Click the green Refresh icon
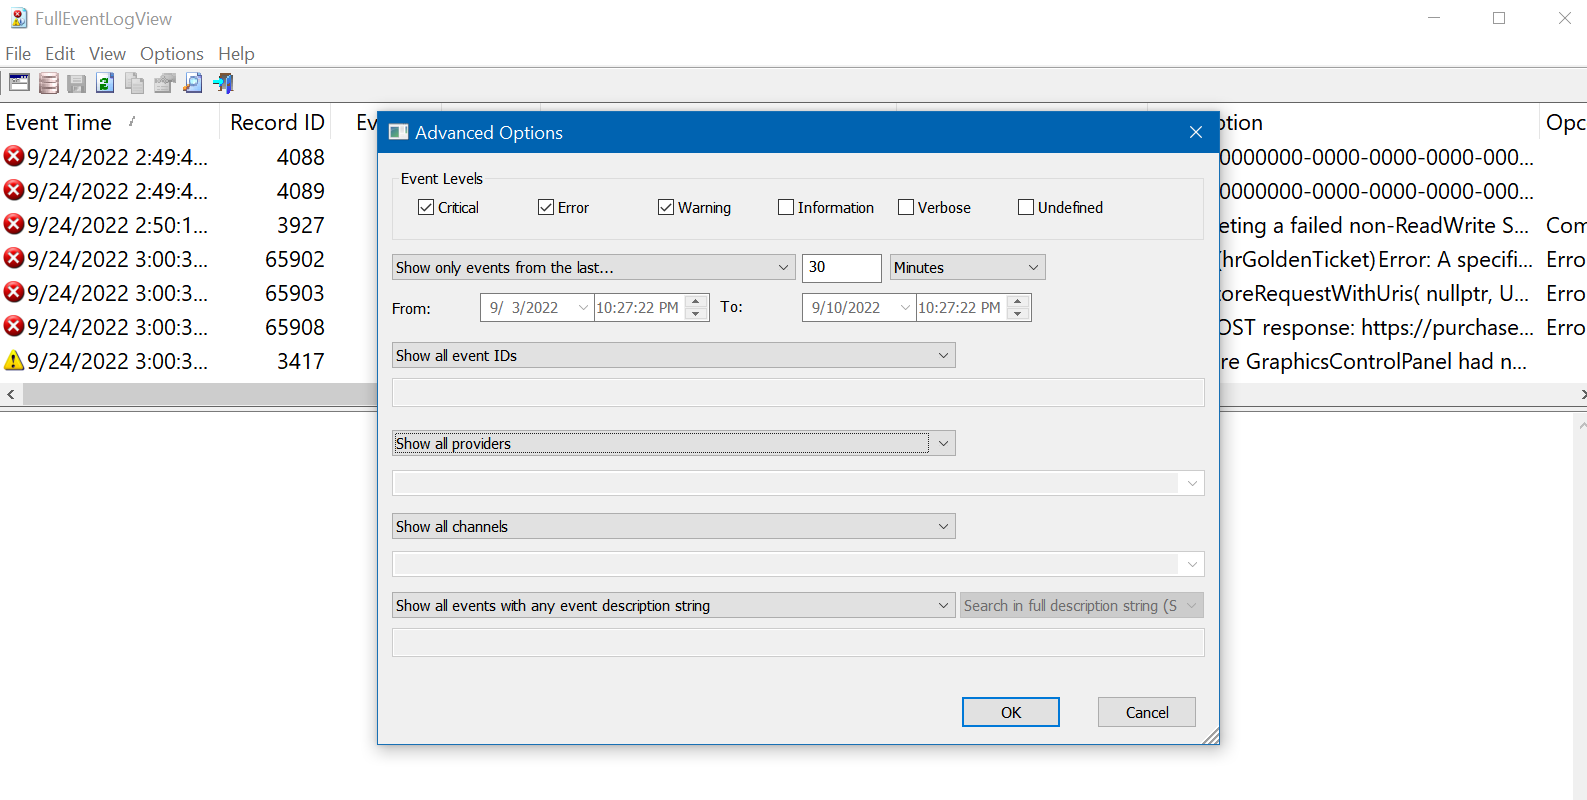The image size is (1587, 800). click(x=105, y=83)
